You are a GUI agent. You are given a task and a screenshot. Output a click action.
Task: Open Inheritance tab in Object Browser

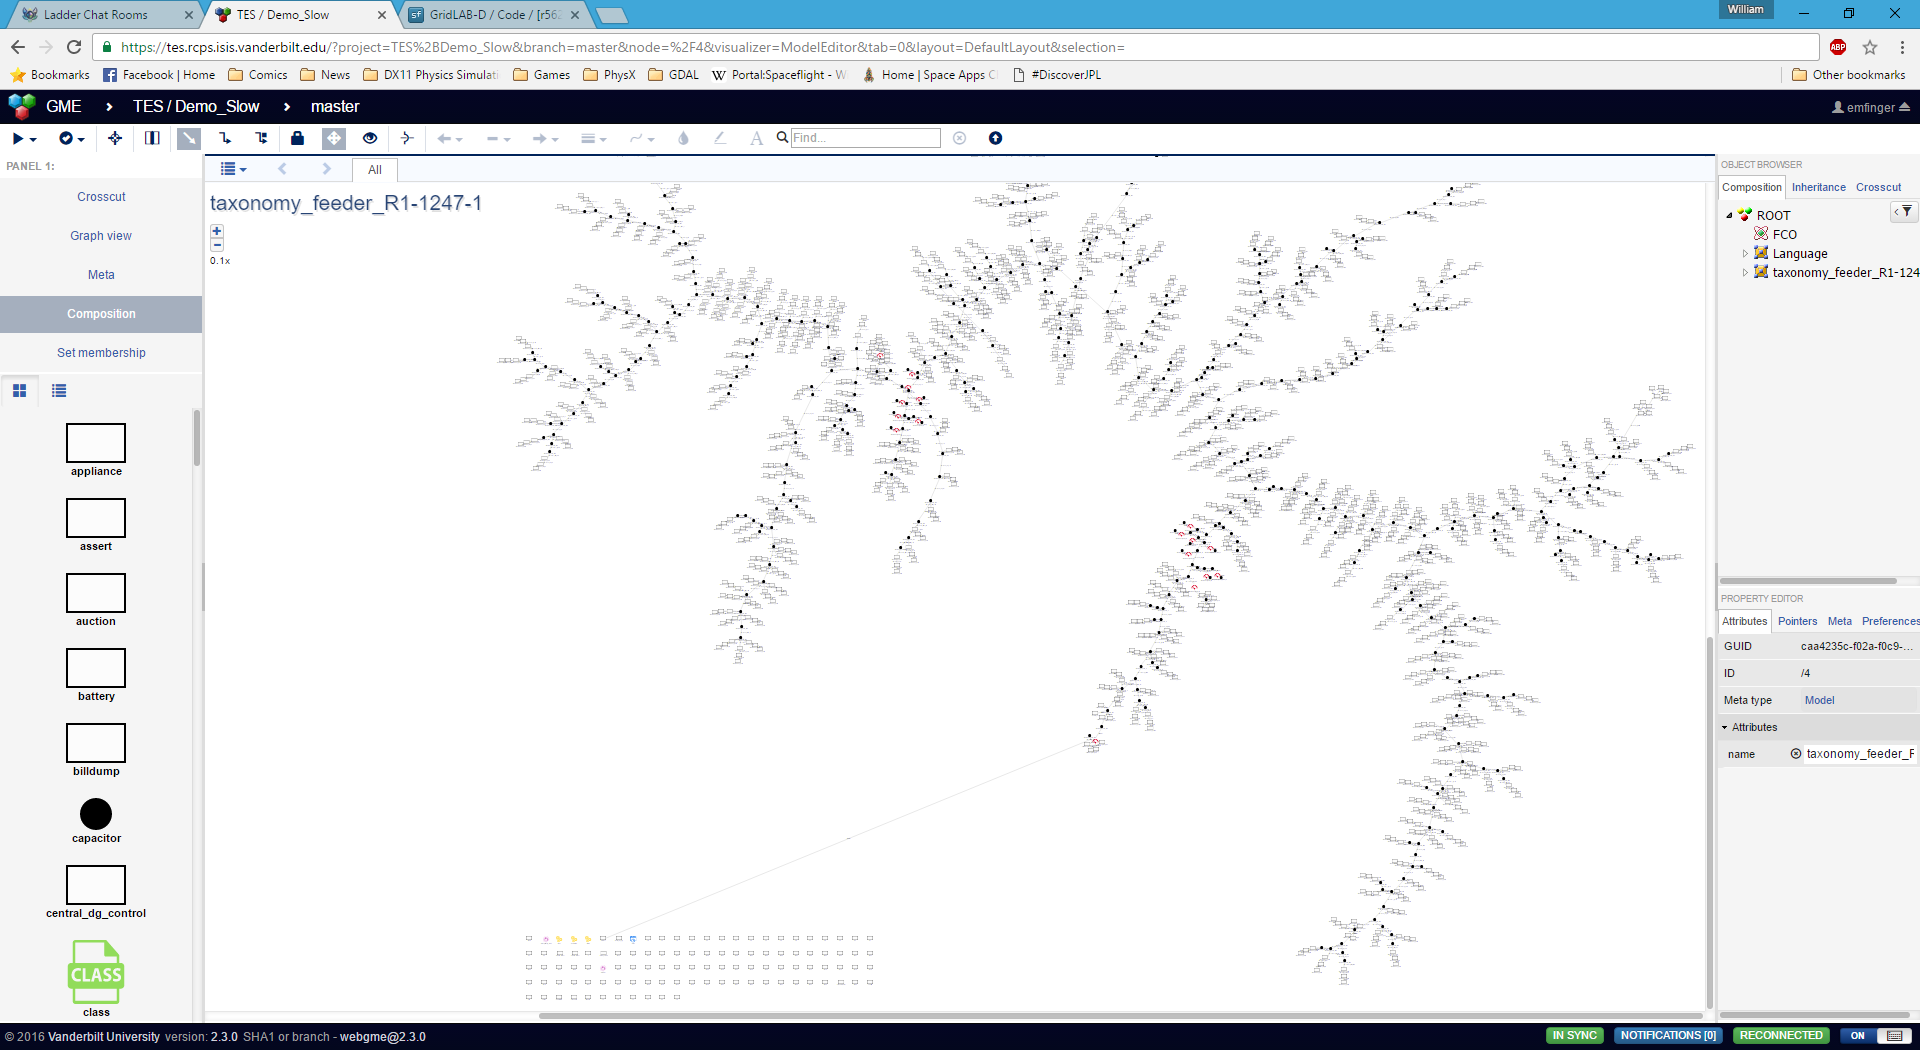tap(1818, 187)
